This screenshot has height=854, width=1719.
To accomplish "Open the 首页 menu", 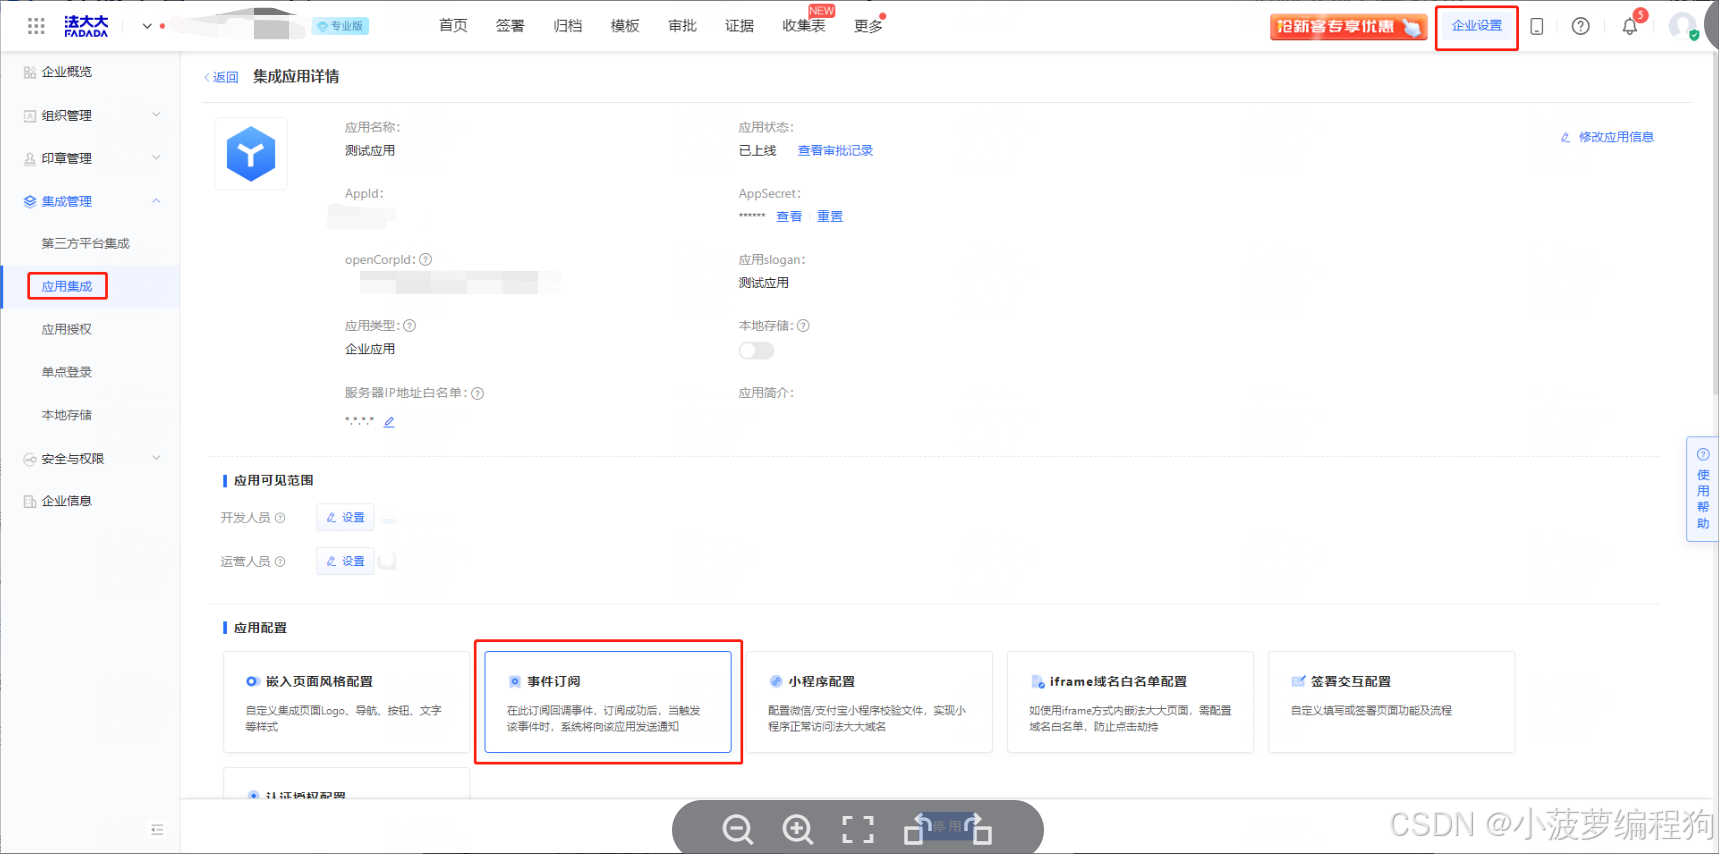I will tap(453, 26).
